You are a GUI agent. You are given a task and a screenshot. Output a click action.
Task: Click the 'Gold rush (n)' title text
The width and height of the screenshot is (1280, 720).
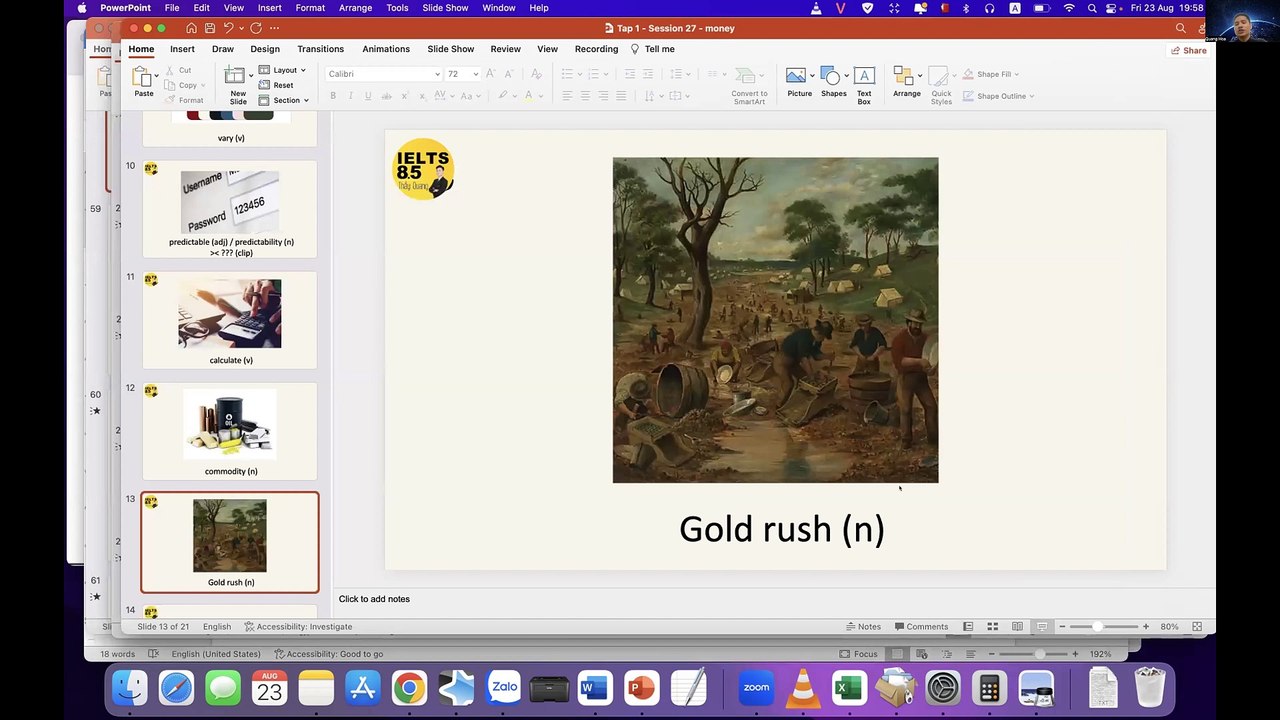coord(782,529)
